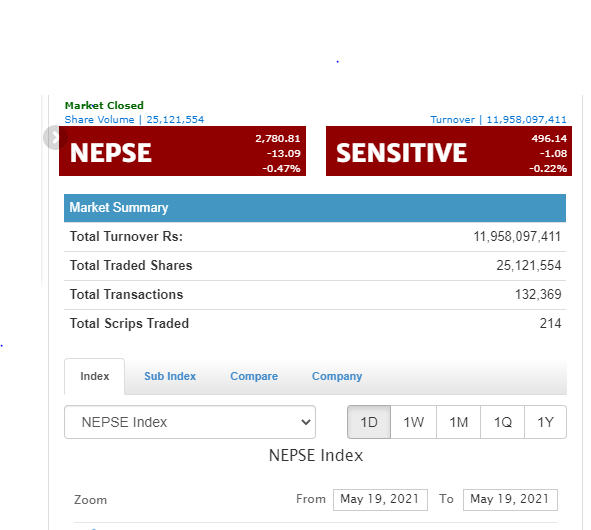Screen dimensions: 591x530
Task: Select the 1D range button
Action: point(369,422)
